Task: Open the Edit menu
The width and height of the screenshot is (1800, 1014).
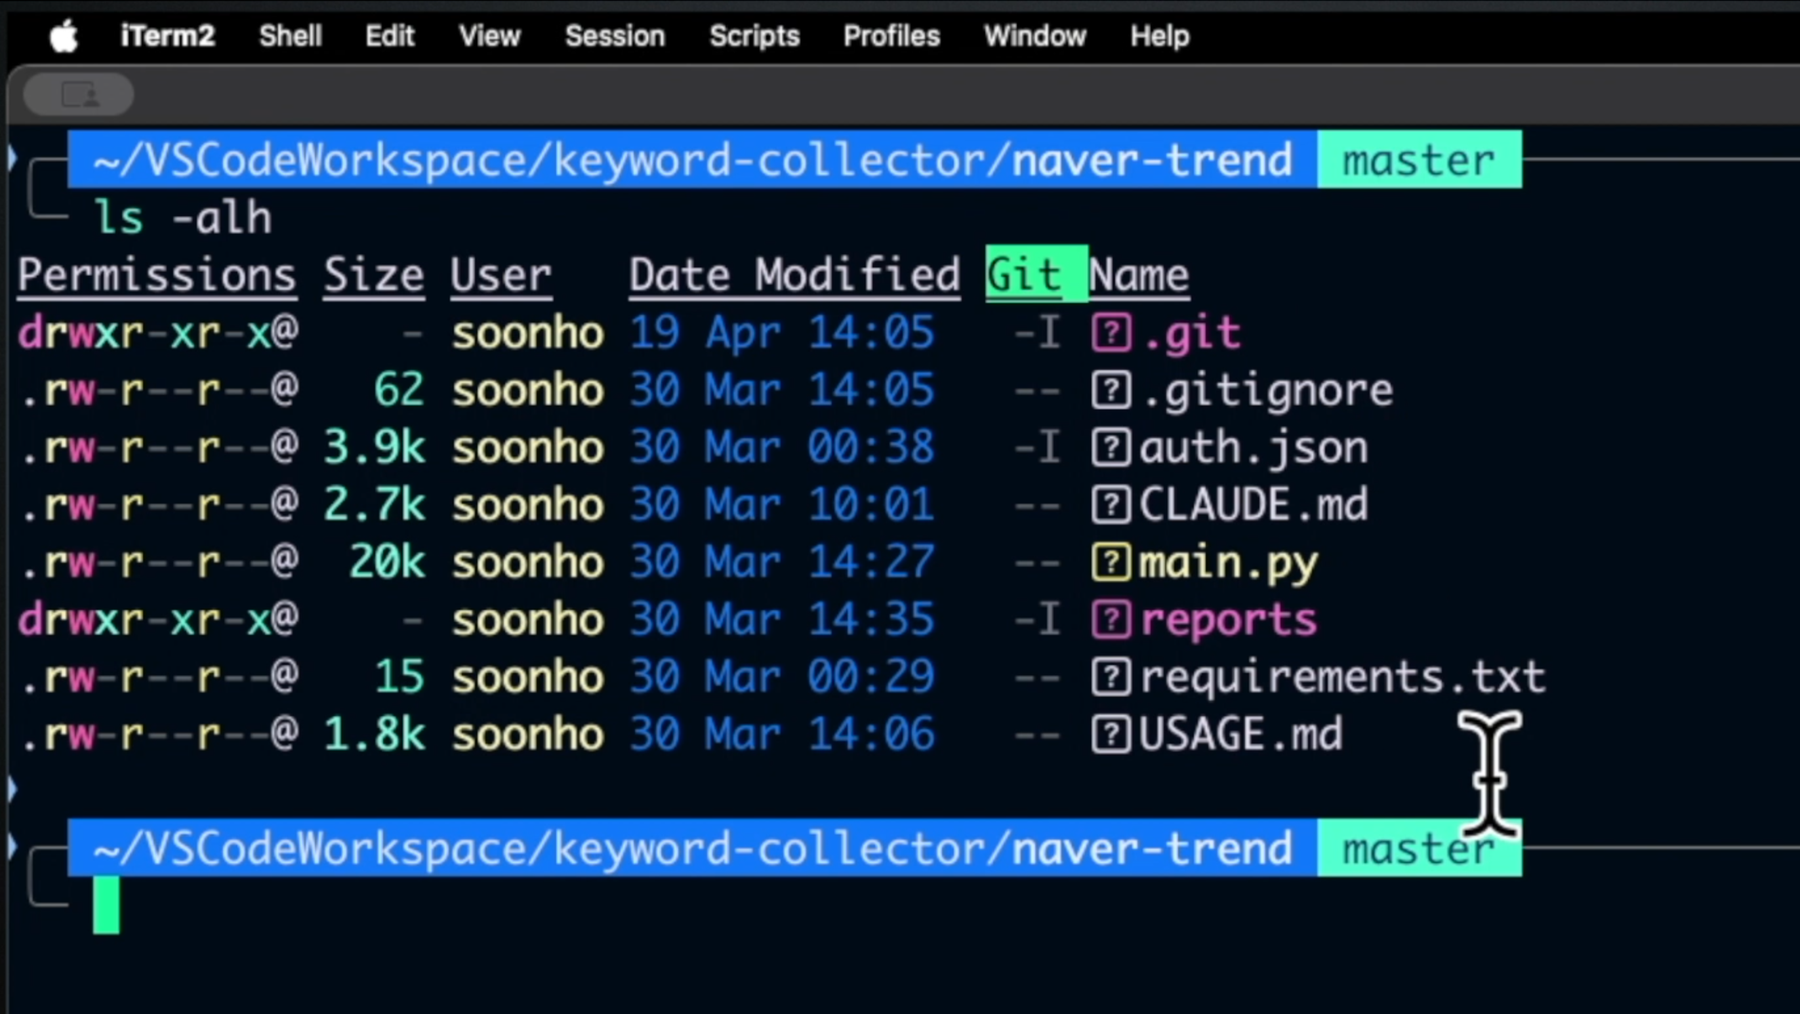Action: click(x=389, y=36)
